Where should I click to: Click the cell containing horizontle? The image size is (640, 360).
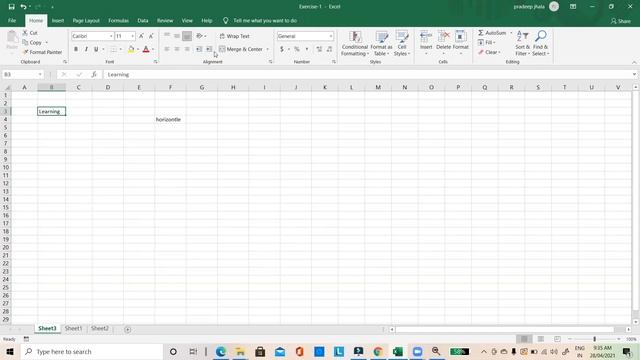pyautogui.click(x=171, y=120)
